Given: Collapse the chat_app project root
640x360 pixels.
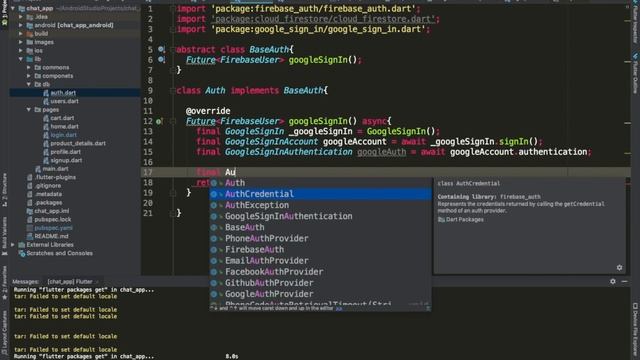Looking at the screenshot, I should (13, 8).
